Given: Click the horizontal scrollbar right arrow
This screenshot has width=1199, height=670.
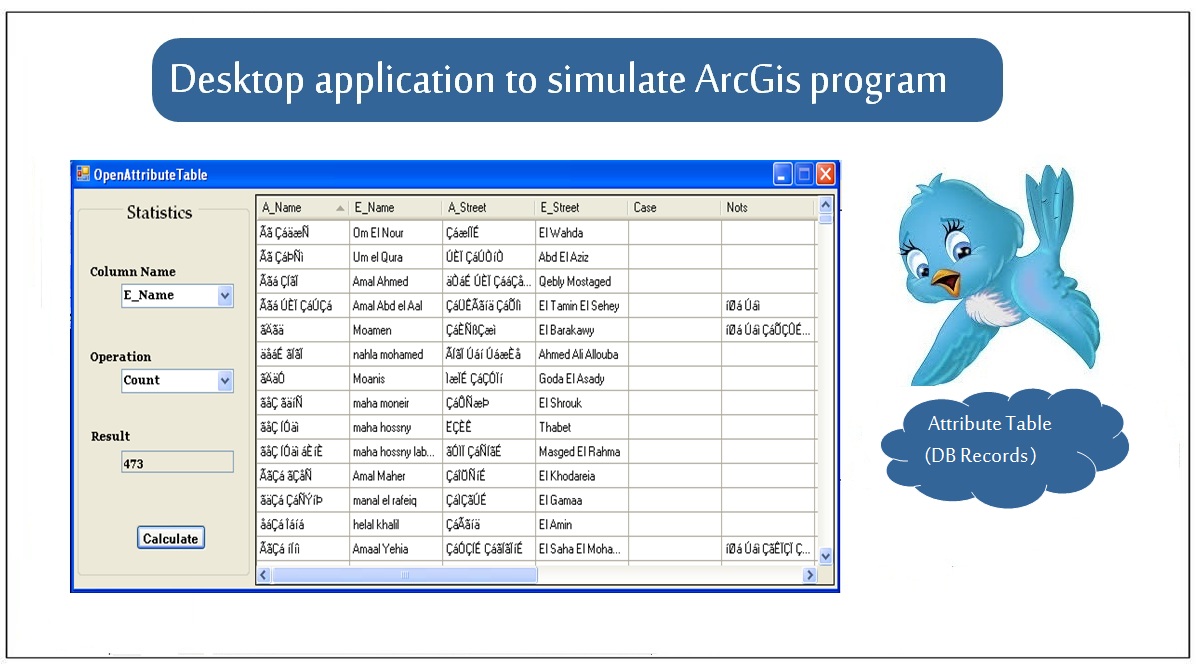Looking at the screenshot, I should (x=809, y=575).
